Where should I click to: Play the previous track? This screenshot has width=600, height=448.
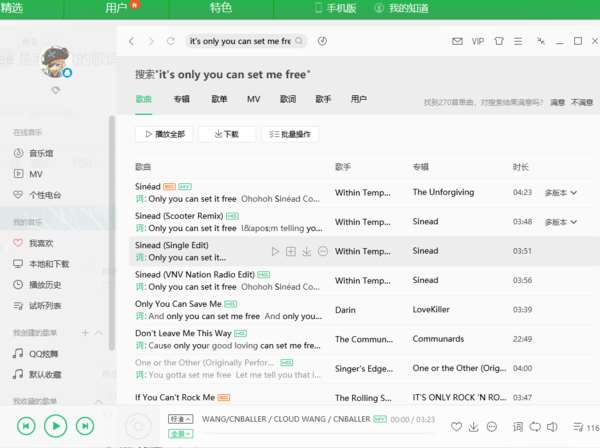click(x=26, y=426)
